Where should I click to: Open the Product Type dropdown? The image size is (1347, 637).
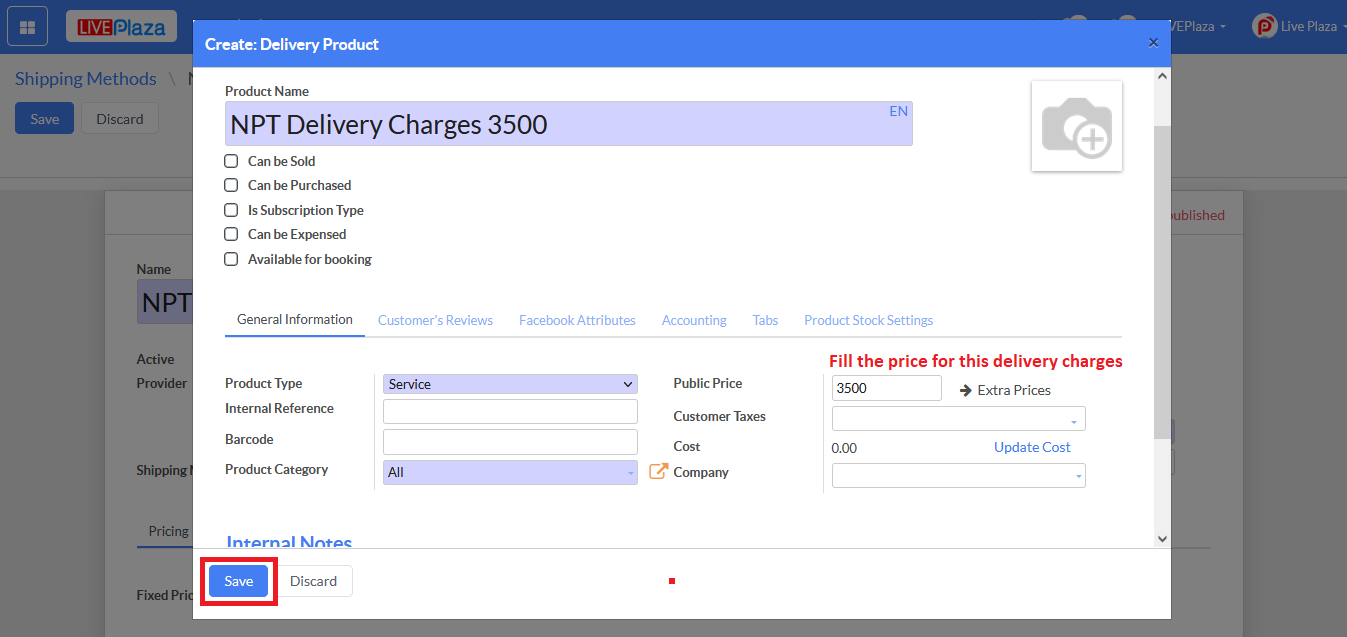[x=510, y=384]
